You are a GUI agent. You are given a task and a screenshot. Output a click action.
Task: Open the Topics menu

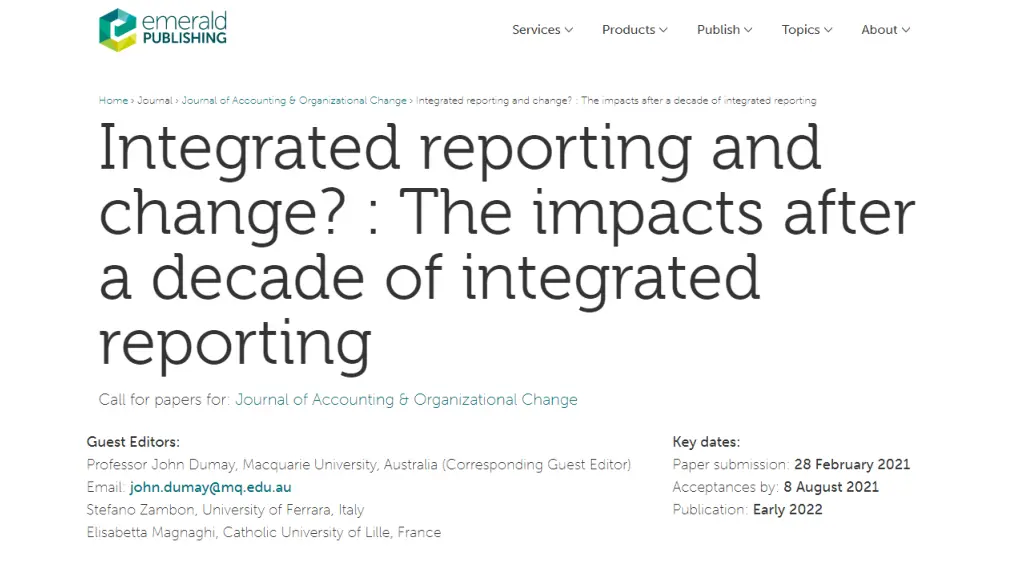click(807, 30)
